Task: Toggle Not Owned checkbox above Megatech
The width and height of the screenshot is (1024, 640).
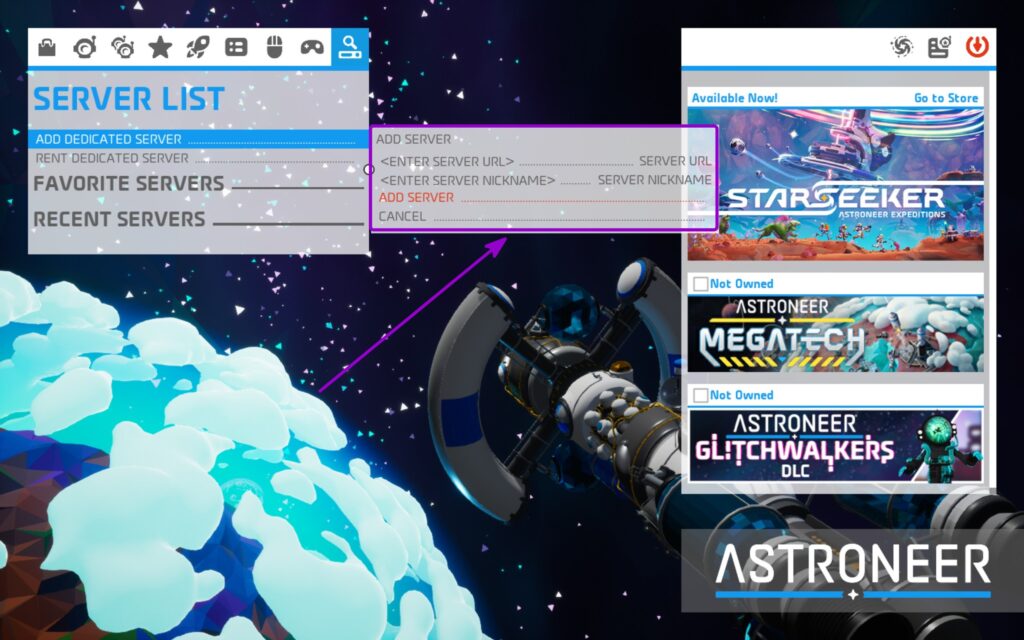Action: [701, 284]
